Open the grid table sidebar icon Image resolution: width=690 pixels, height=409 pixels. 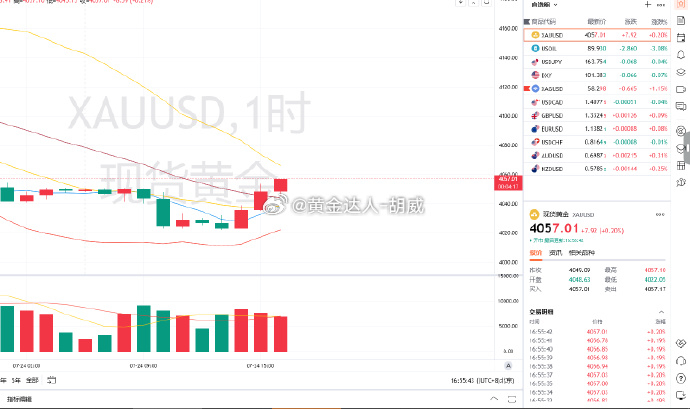pos(681,166)
